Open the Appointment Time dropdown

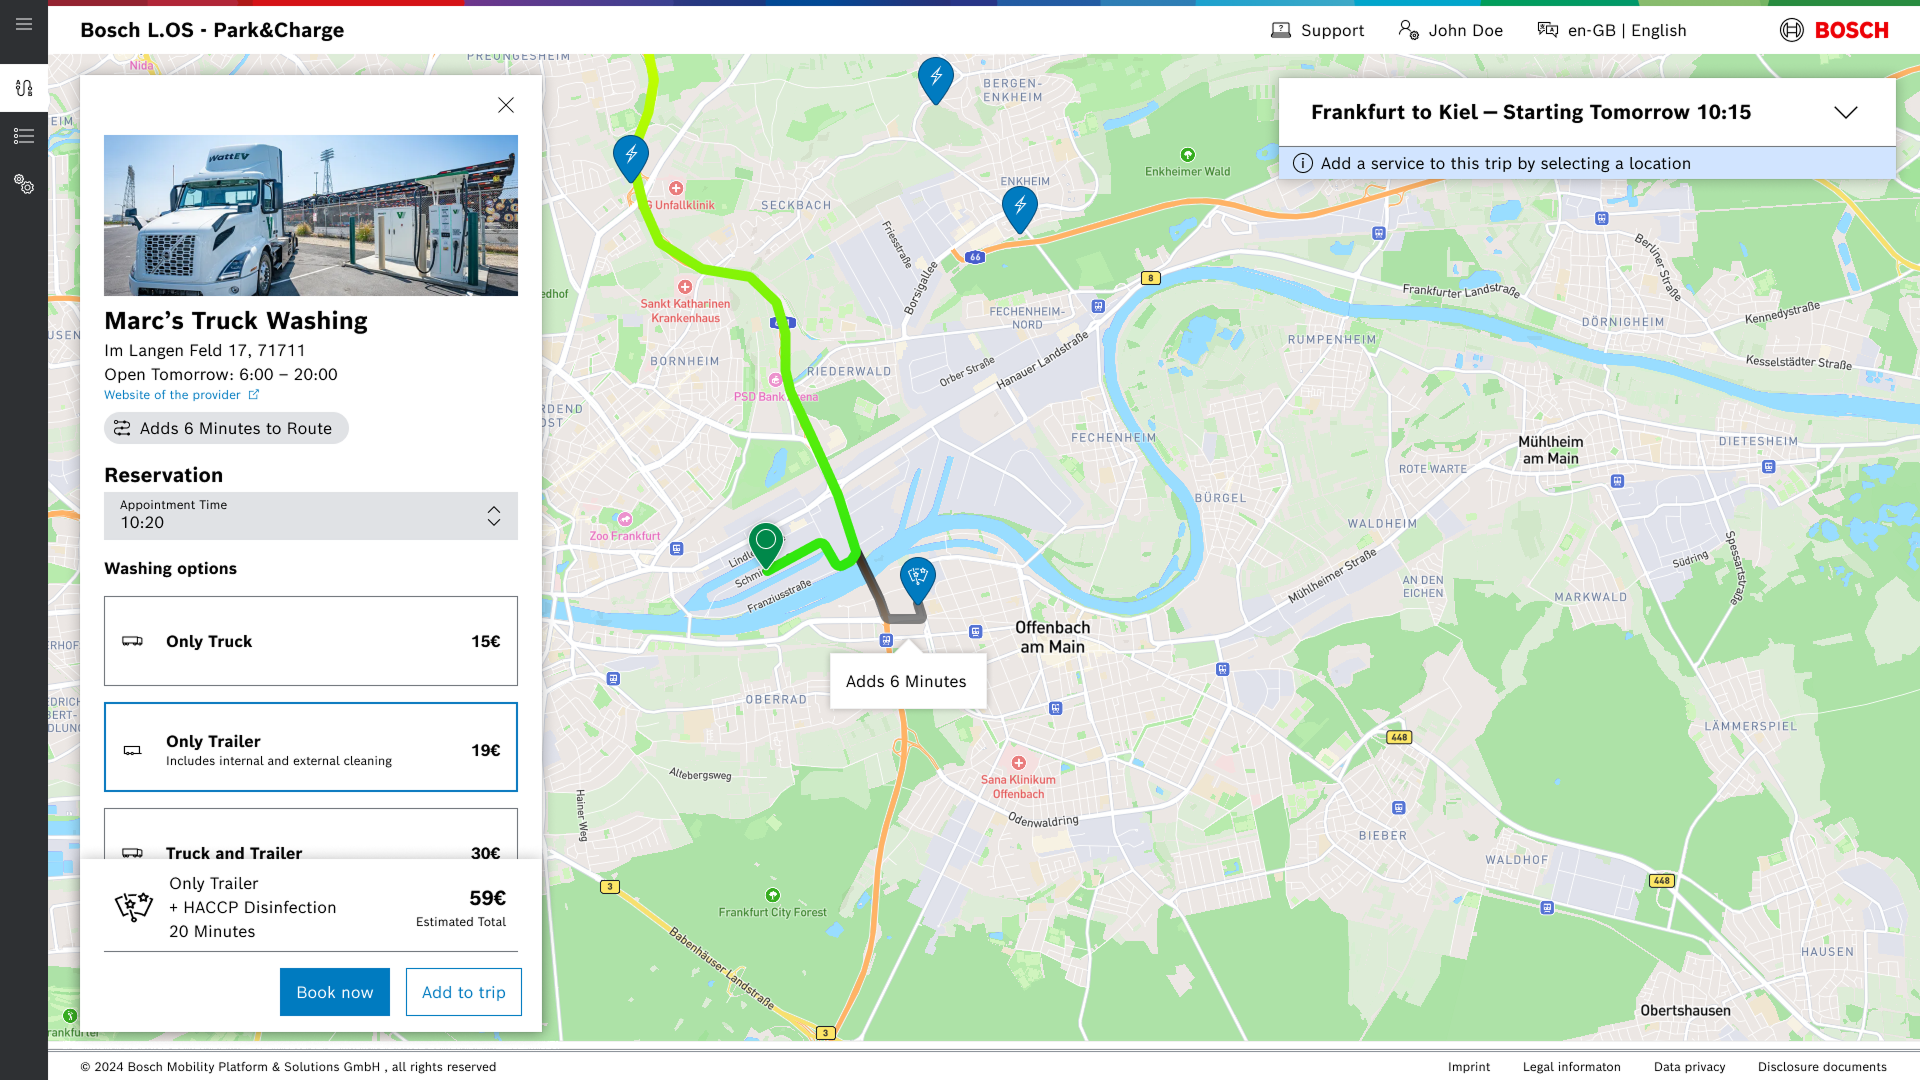point(310,516)
